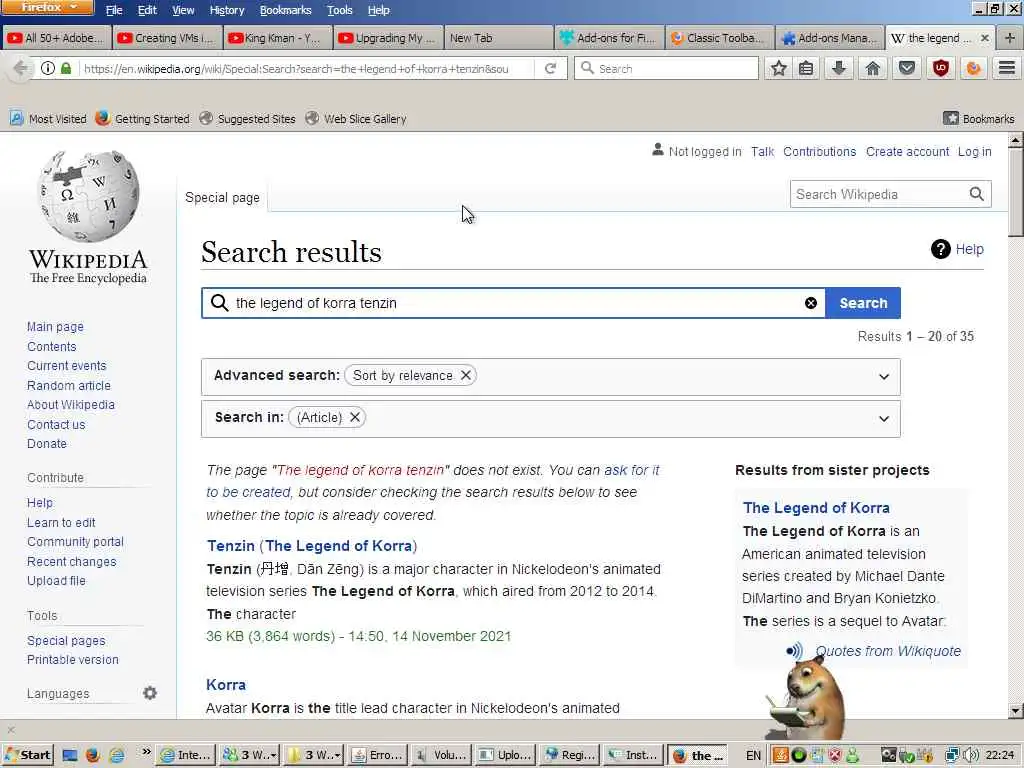Click the volume speaker icon in system tray

coord(971,755)
